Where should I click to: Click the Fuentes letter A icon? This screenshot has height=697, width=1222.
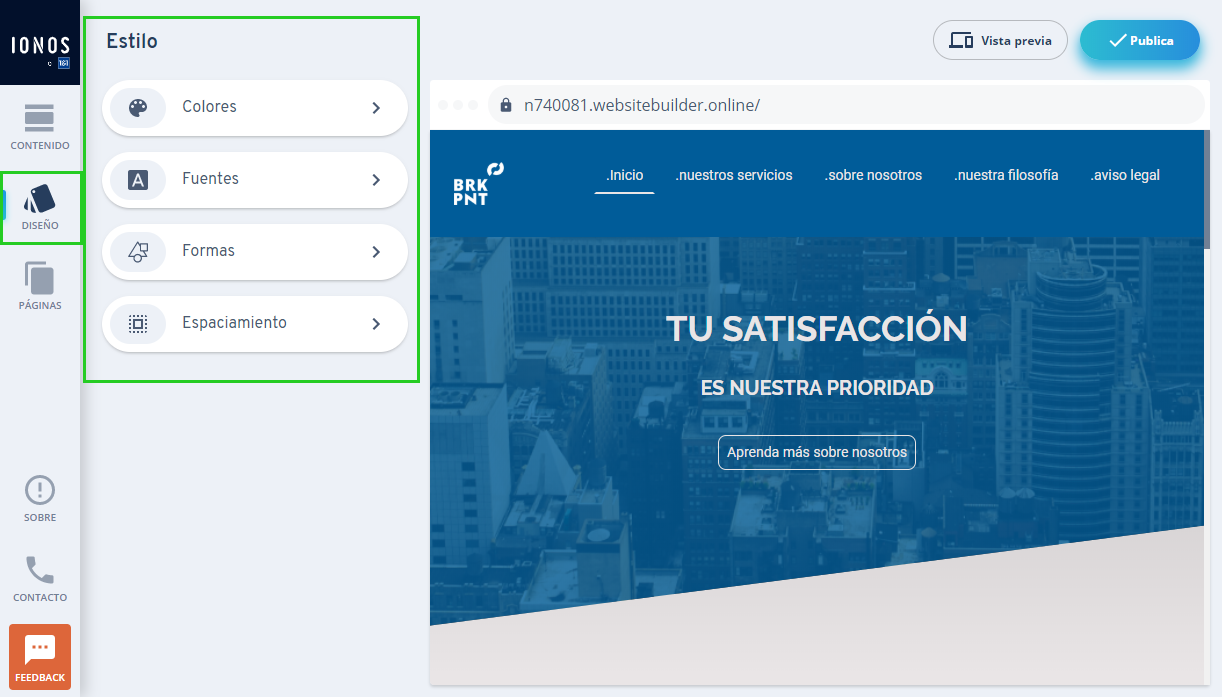pos(138,179)
